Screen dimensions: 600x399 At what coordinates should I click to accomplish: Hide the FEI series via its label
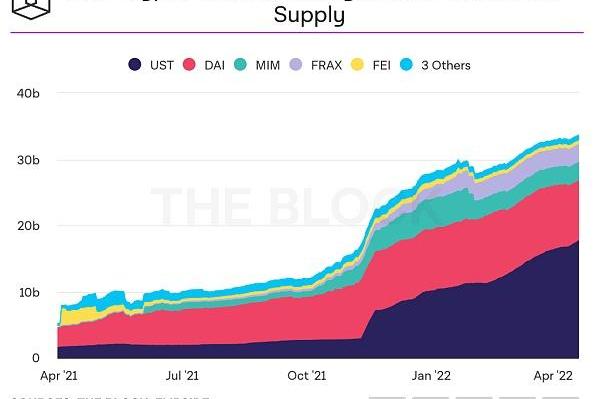pyautogui.click(x=381, y=65)
